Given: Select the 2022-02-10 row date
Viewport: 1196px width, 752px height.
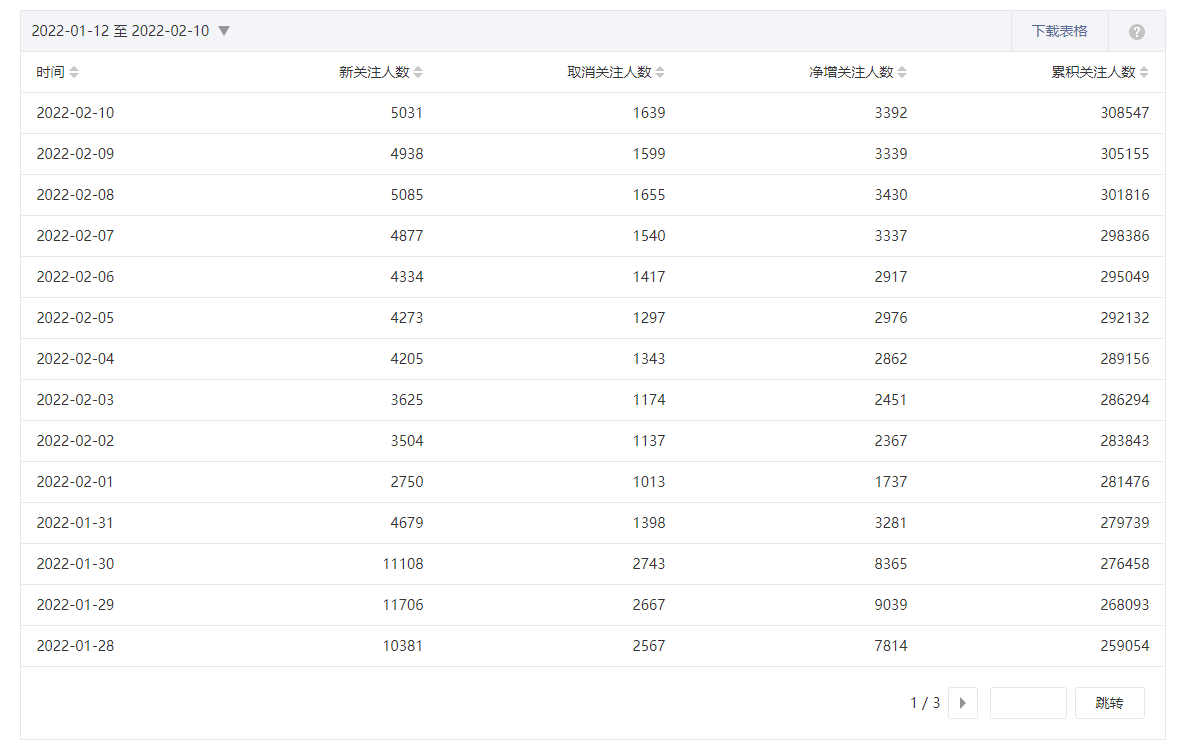Looking at the screenshot, I should tap(75, 113).
